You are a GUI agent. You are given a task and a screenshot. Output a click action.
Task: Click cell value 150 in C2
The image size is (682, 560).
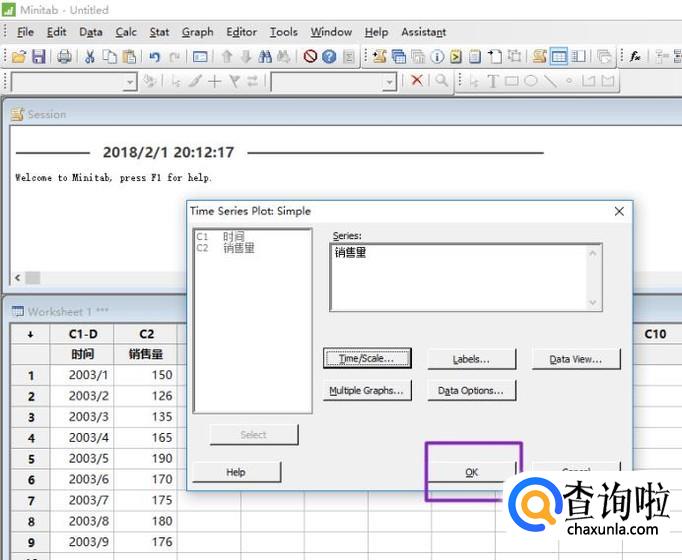pyautogui.click(x=146, y=375)
